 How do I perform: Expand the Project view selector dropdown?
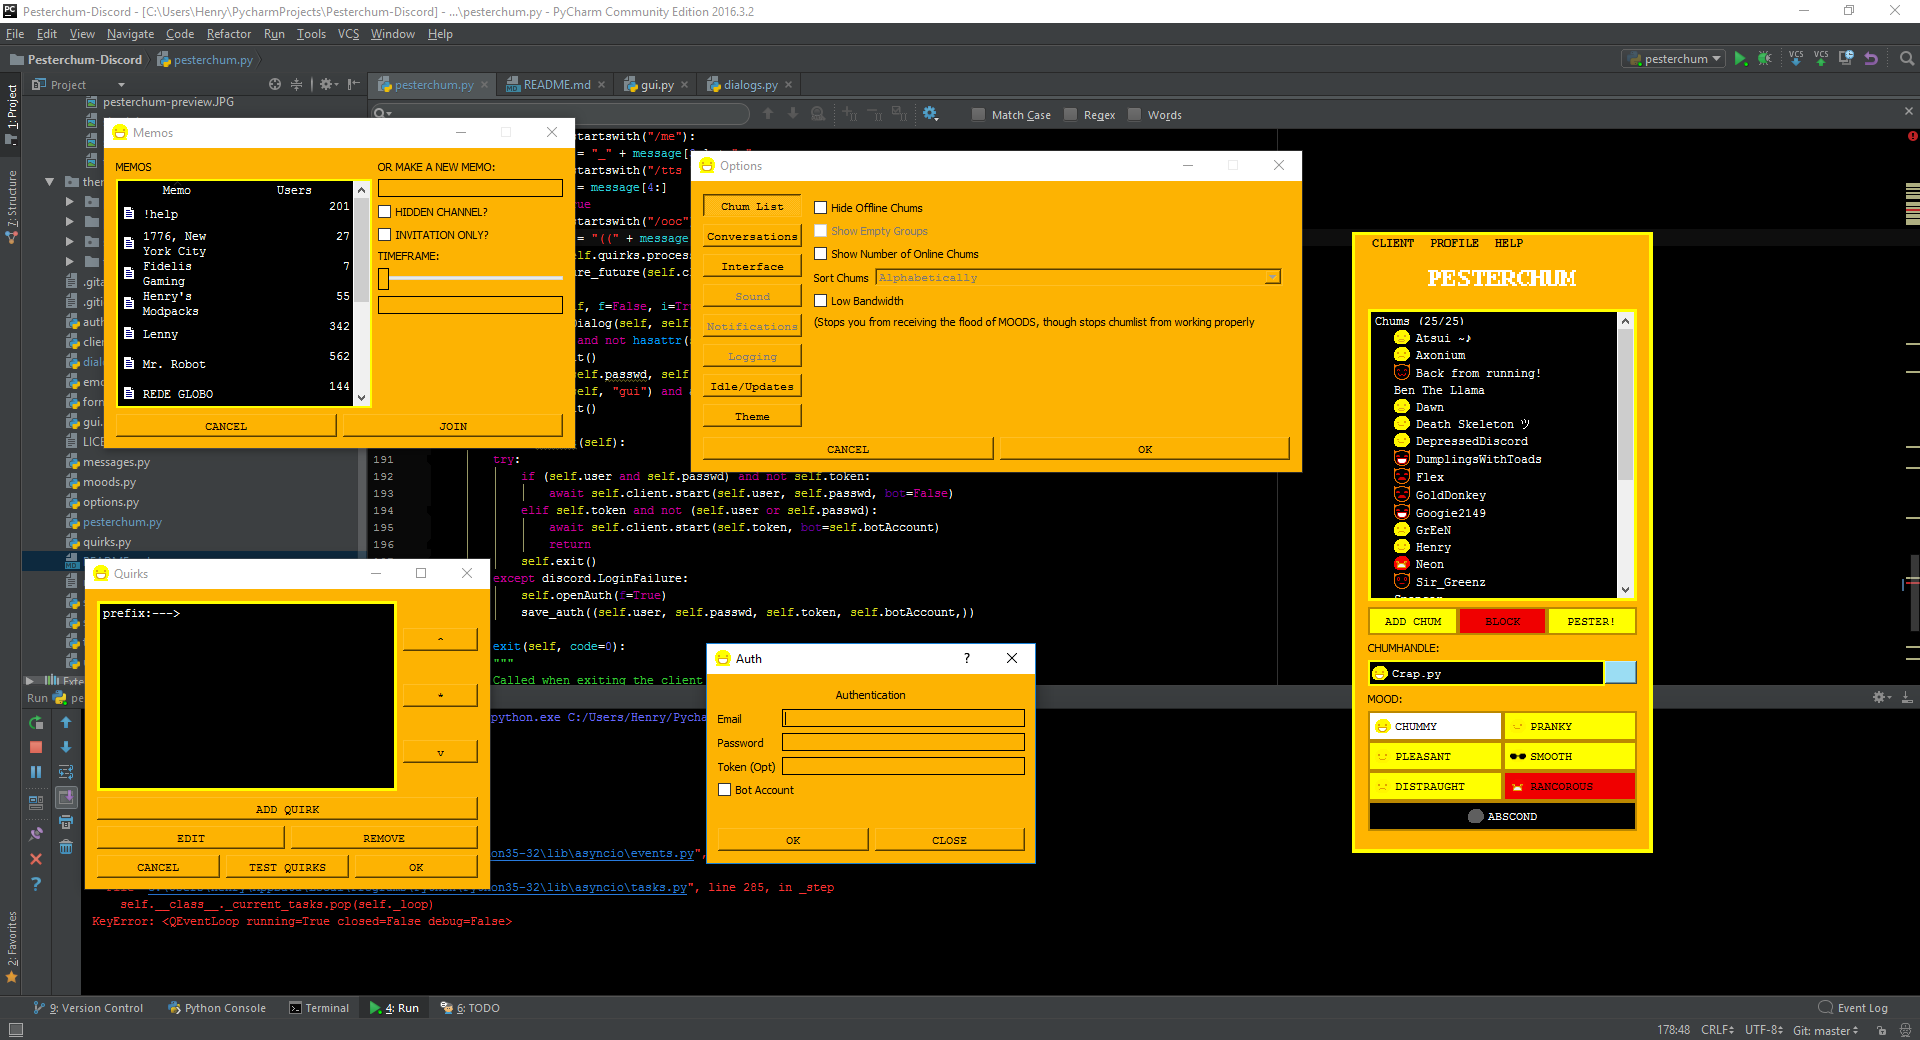coord(121,85)
